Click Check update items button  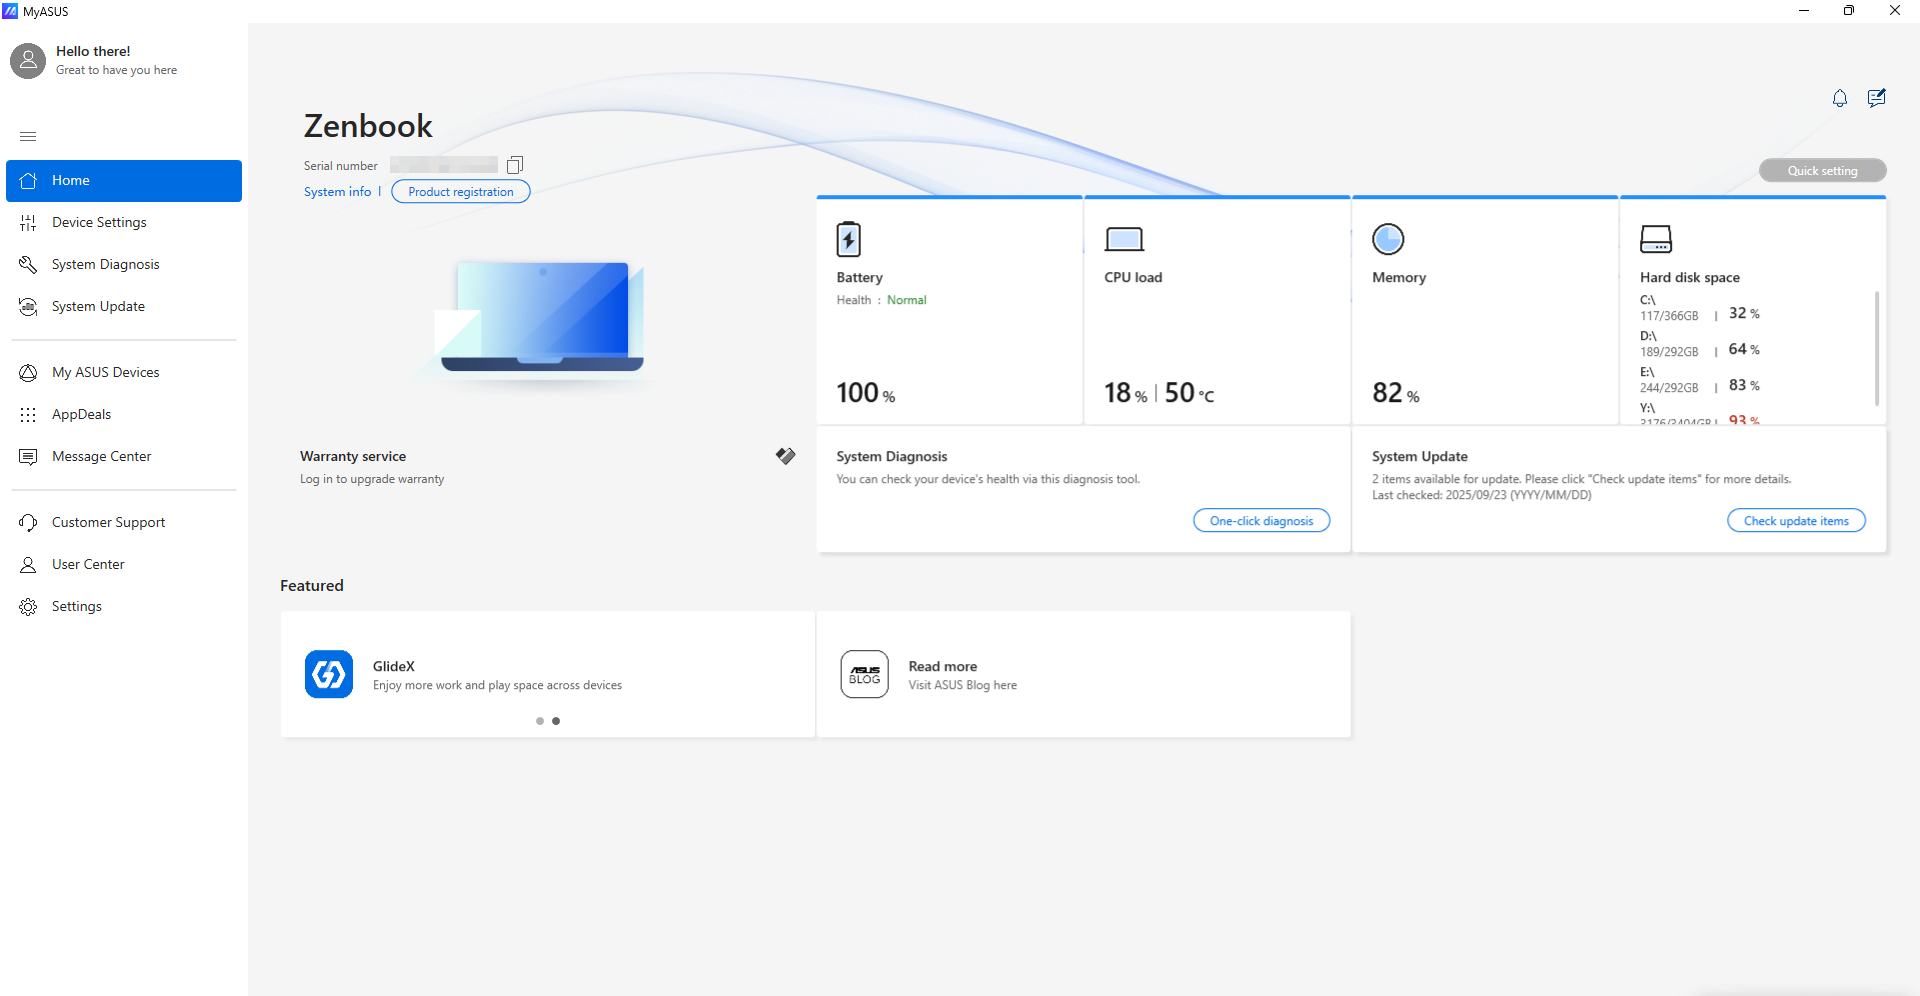(x=1796, y=520)
